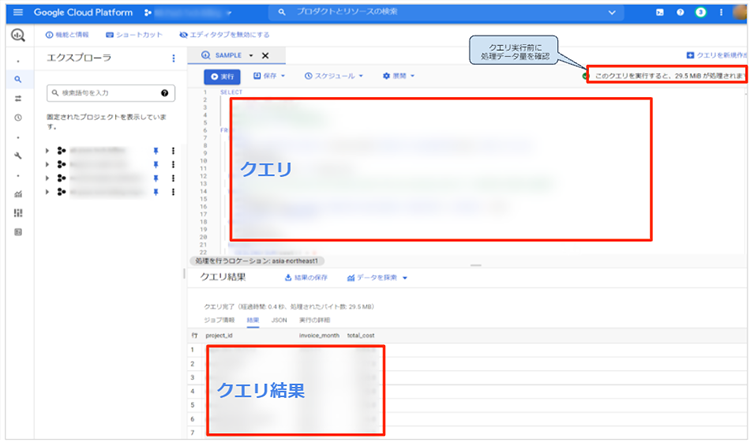
Task: Open the エクスプローラ panel three-dot menu
Action: coord(173,58)
